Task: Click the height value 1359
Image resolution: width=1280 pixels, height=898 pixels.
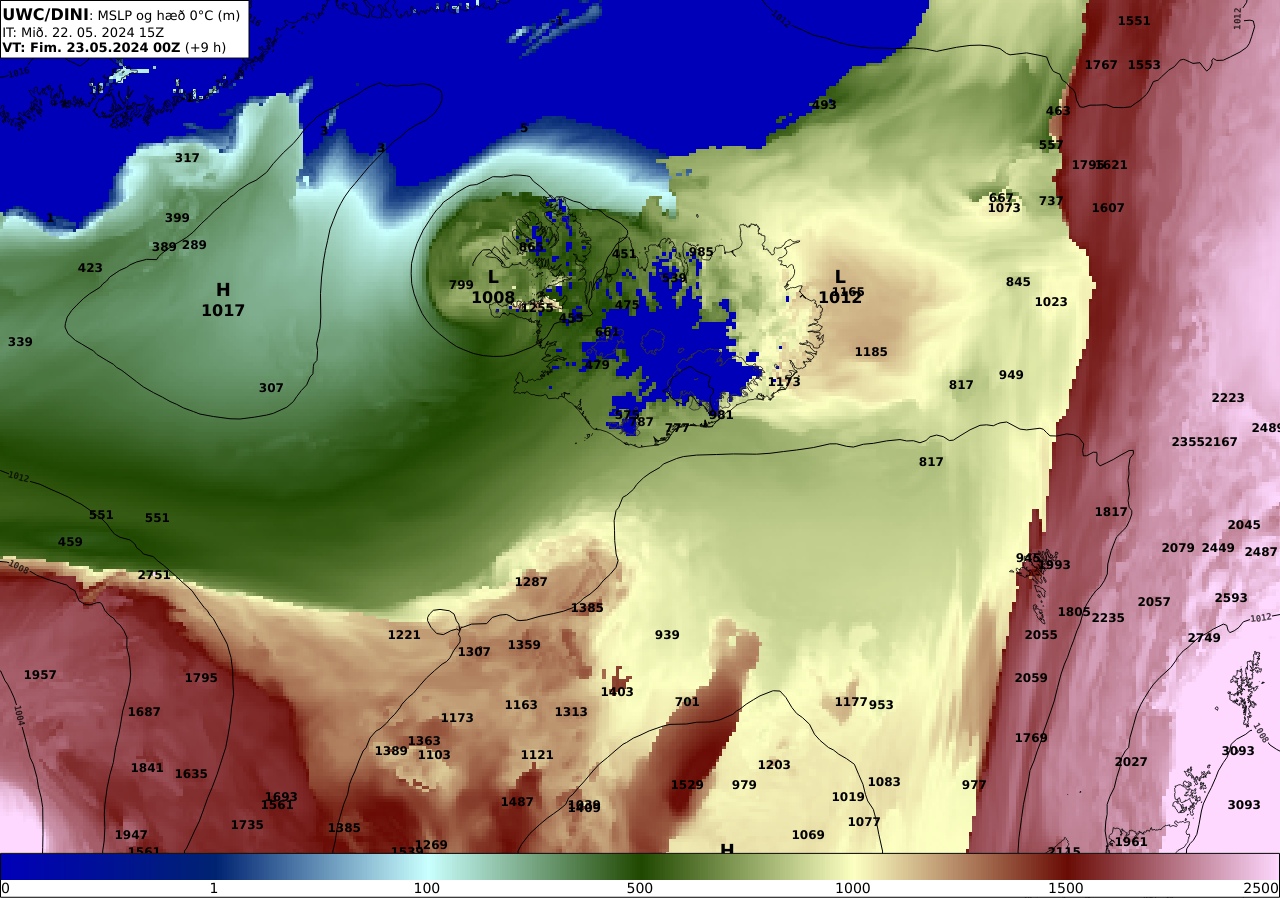Action: point(524,645)
